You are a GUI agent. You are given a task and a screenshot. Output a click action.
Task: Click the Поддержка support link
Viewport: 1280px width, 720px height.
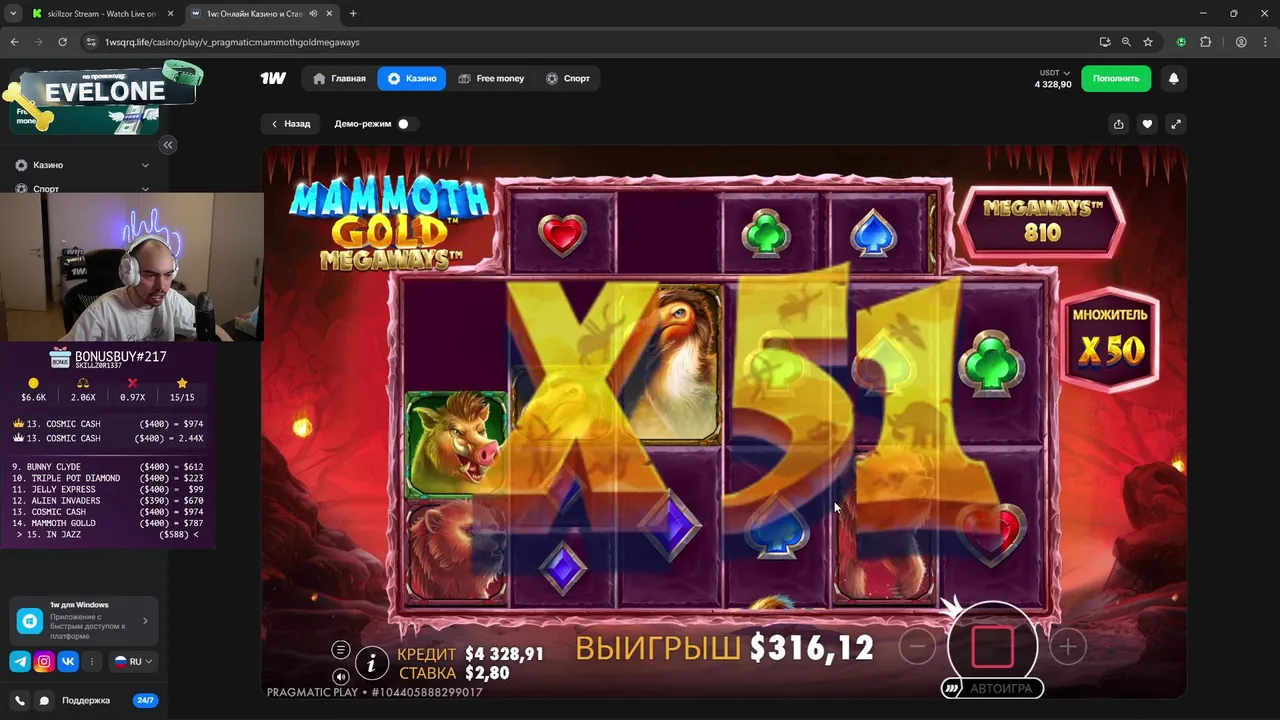[86, 700]
